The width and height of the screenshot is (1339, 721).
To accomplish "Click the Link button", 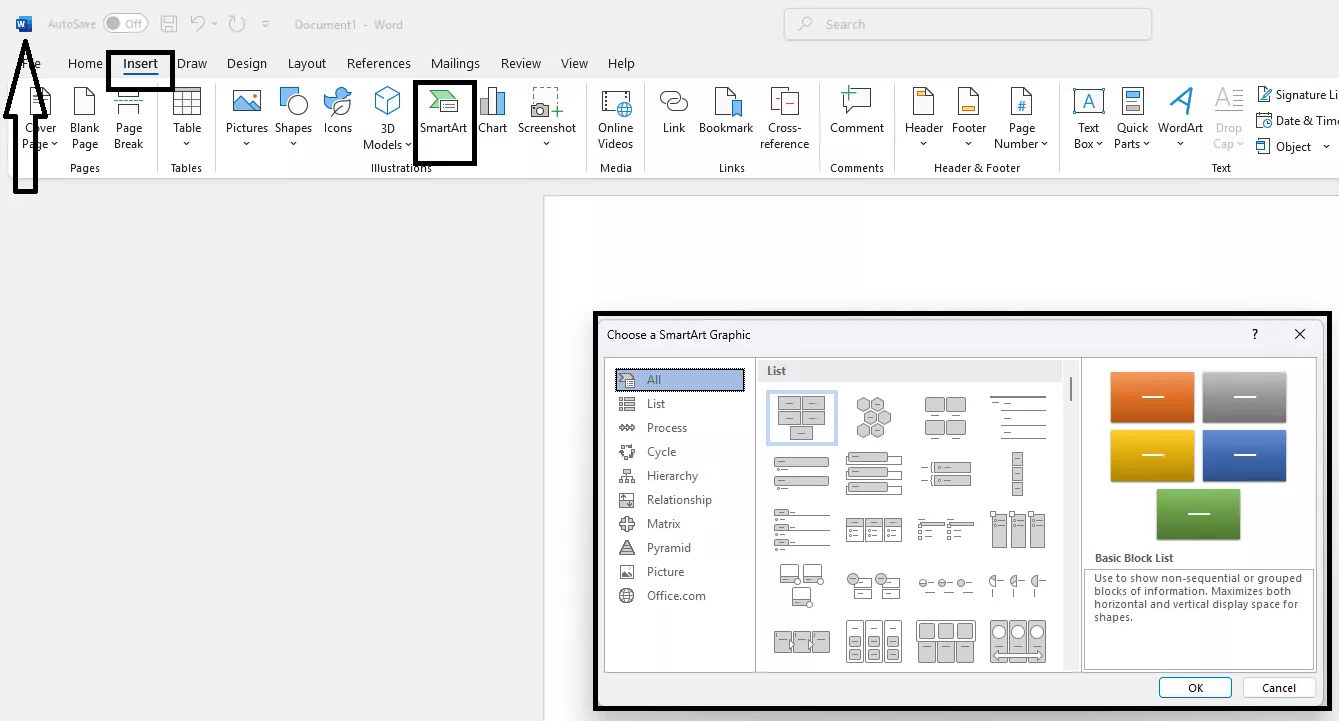I will point(674,112).
